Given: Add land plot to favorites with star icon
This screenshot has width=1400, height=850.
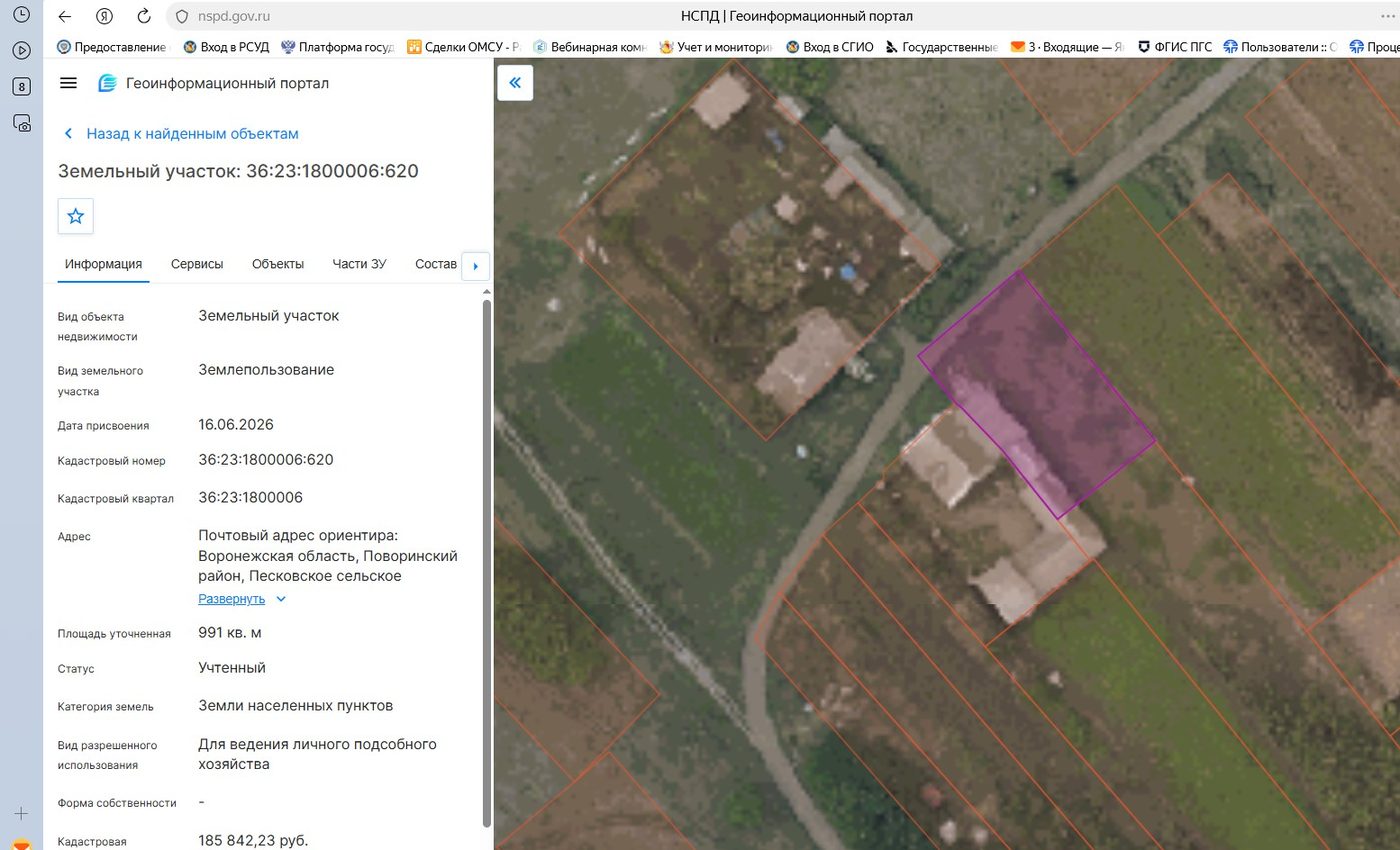Looking at the screenshot, I should tap(76, 216).
